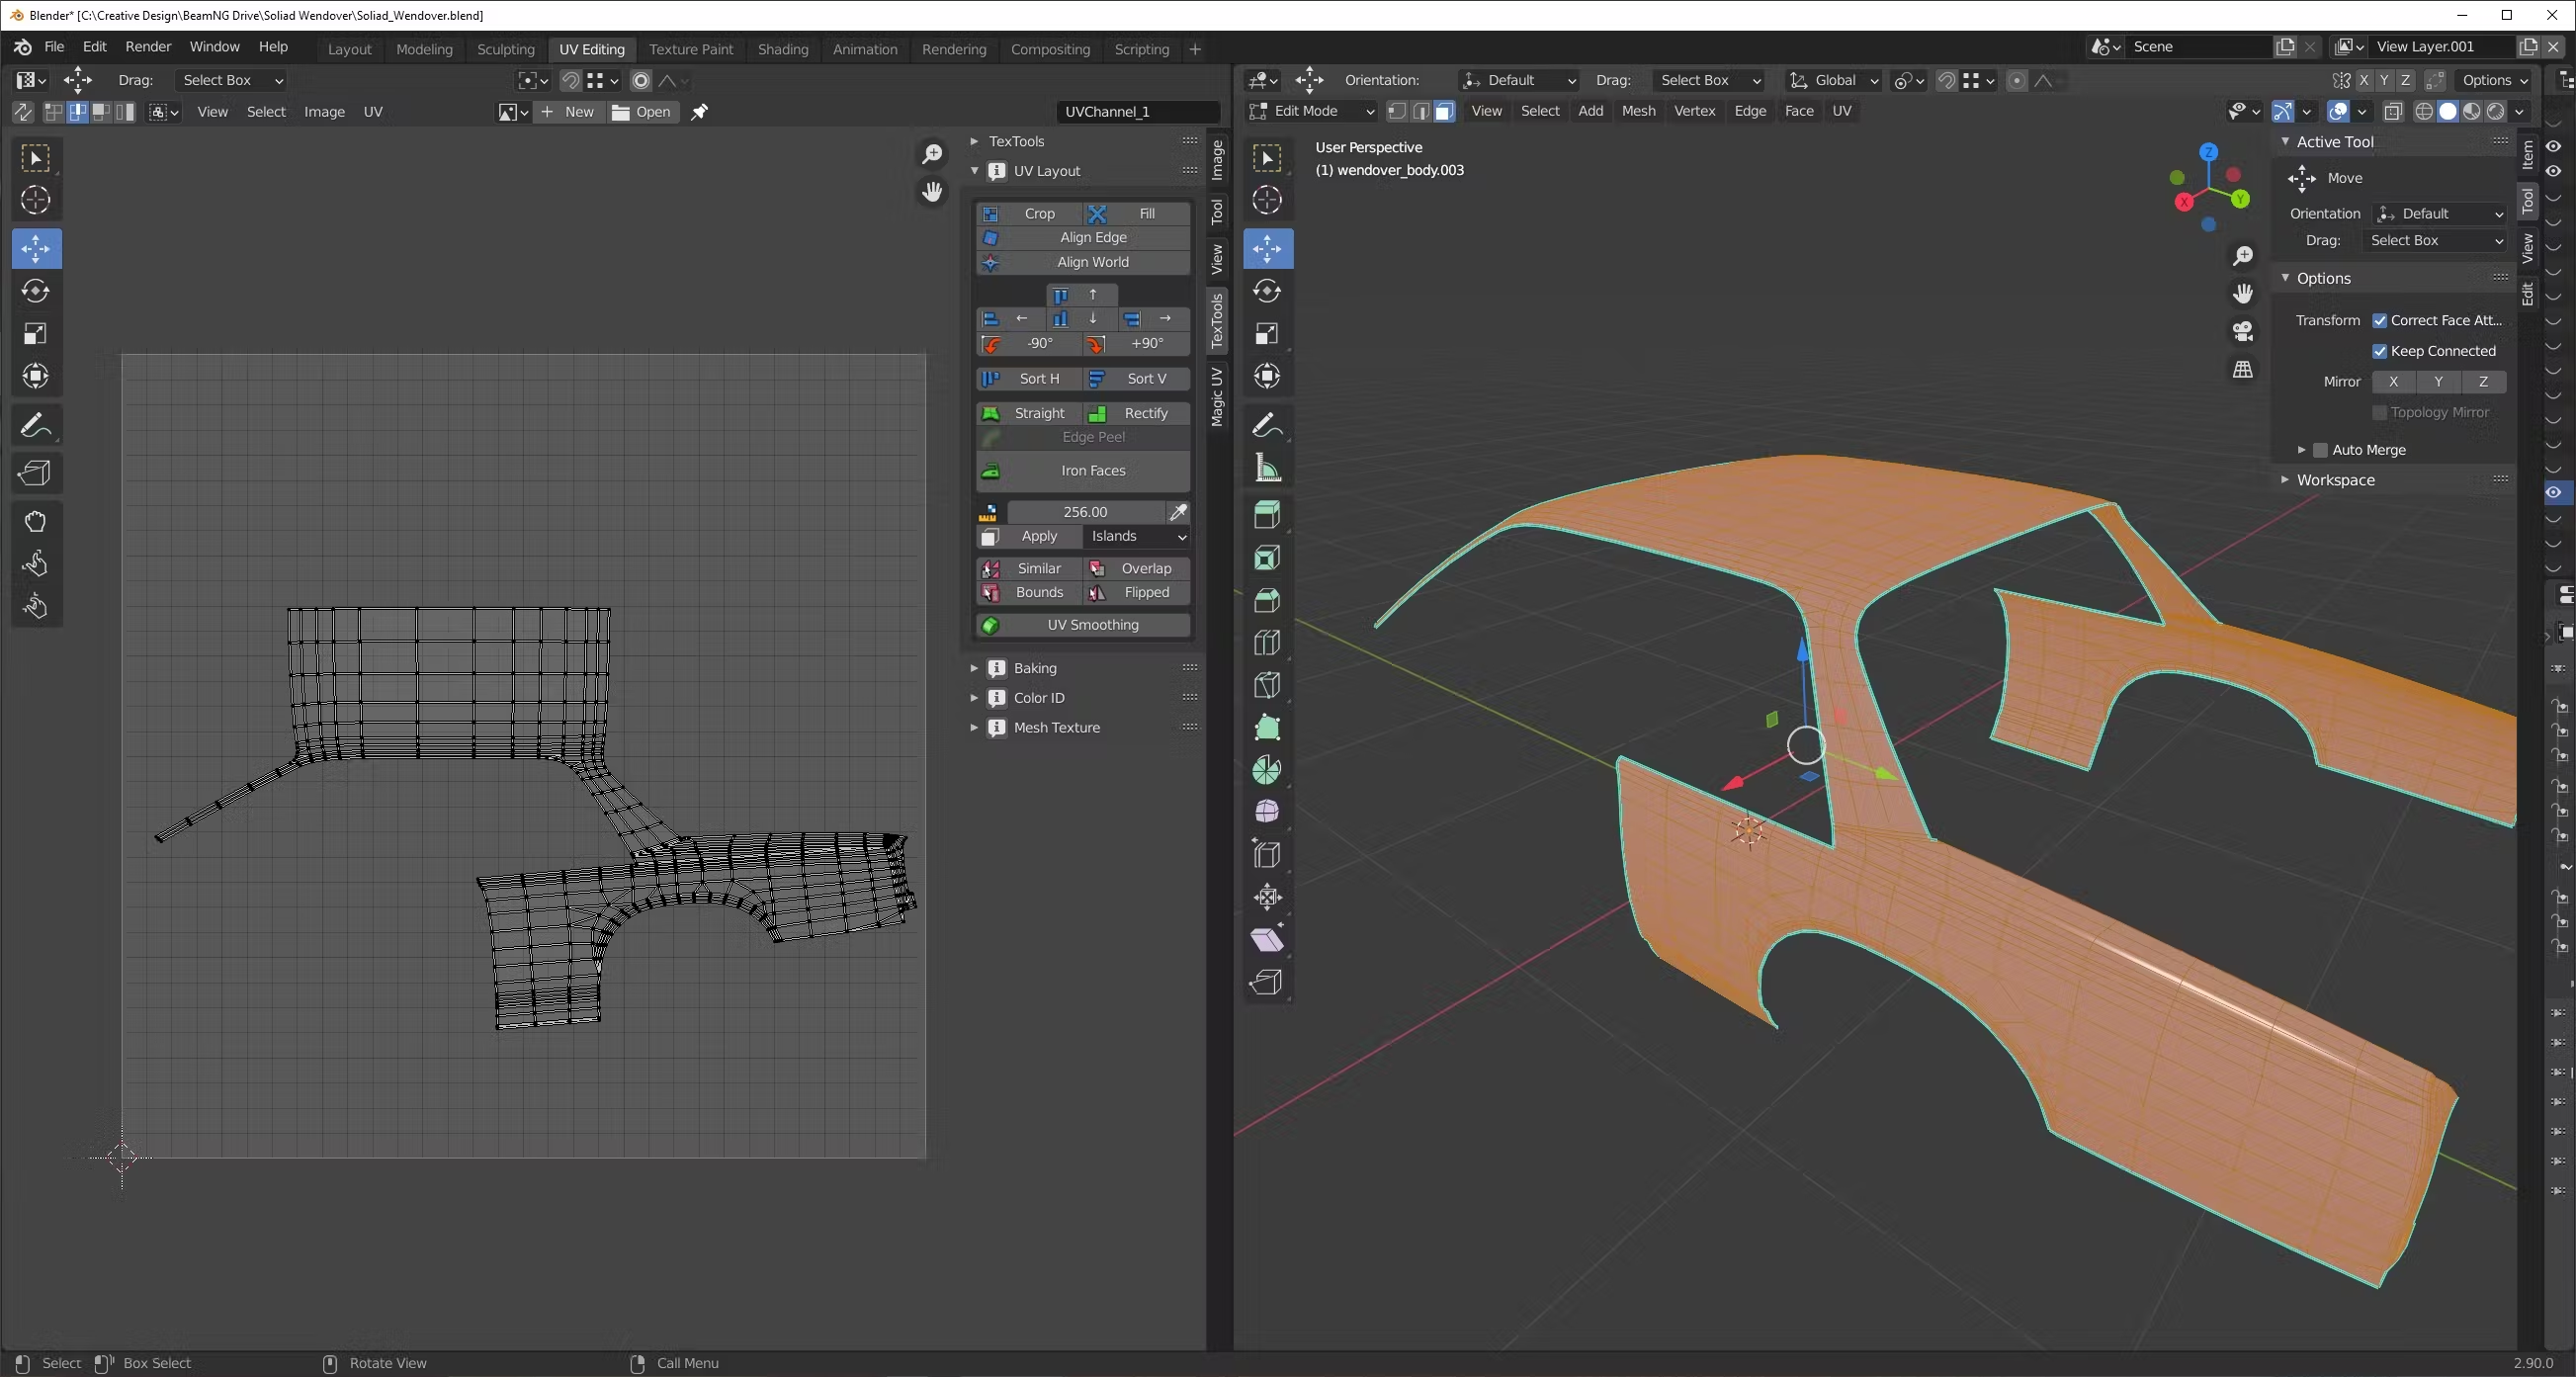Click the 256.00 texel density field

point(1085,512)
